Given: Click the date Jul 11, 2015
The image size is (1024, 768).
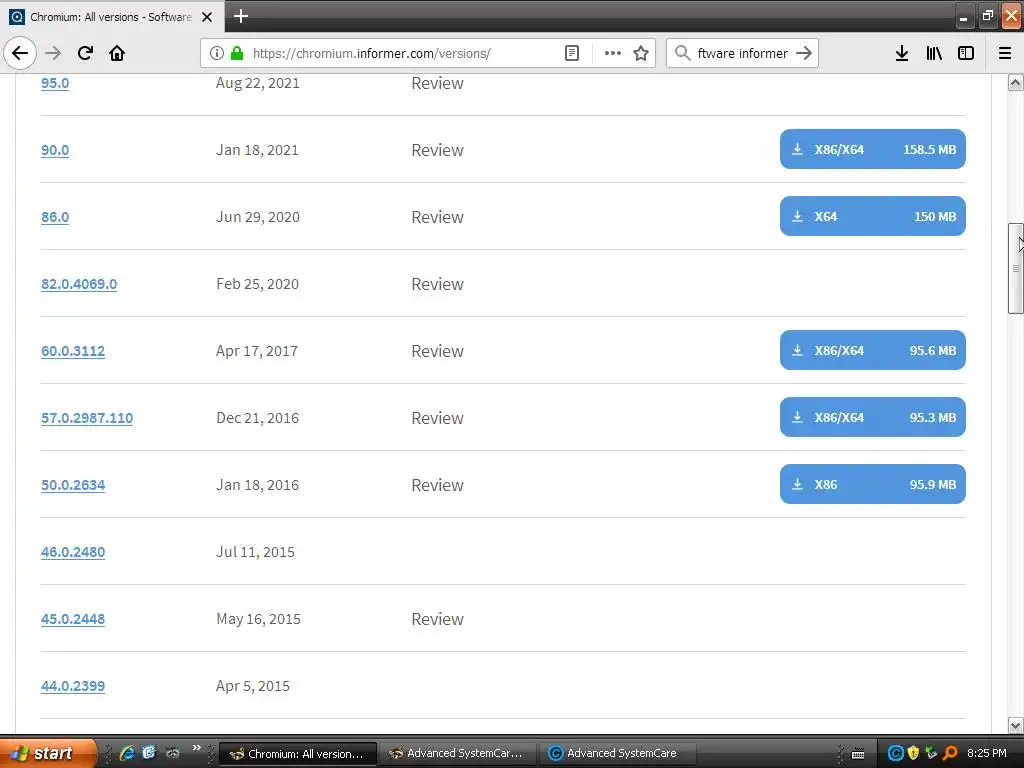Looking at the screenshot, I should coord(255,552).
